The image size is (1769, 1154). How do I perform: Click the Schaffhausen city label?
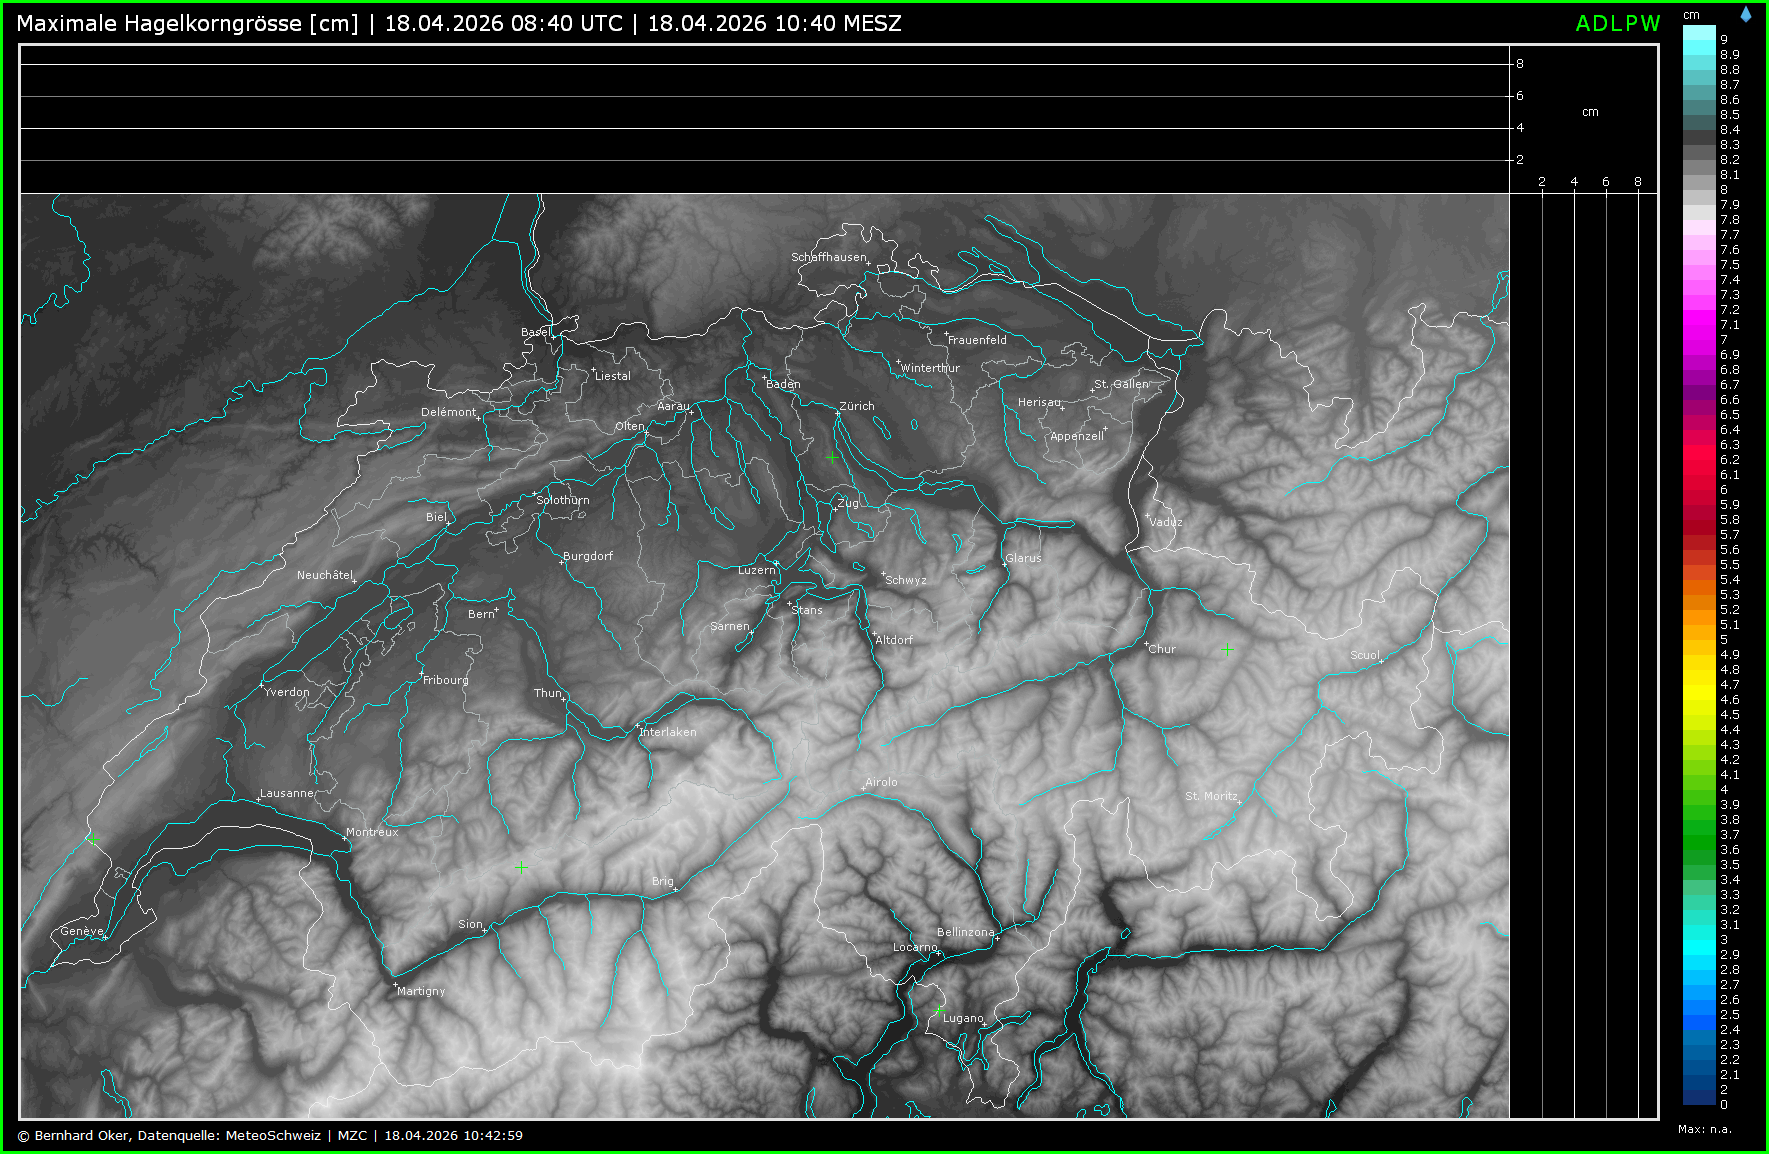click(828, 257)
